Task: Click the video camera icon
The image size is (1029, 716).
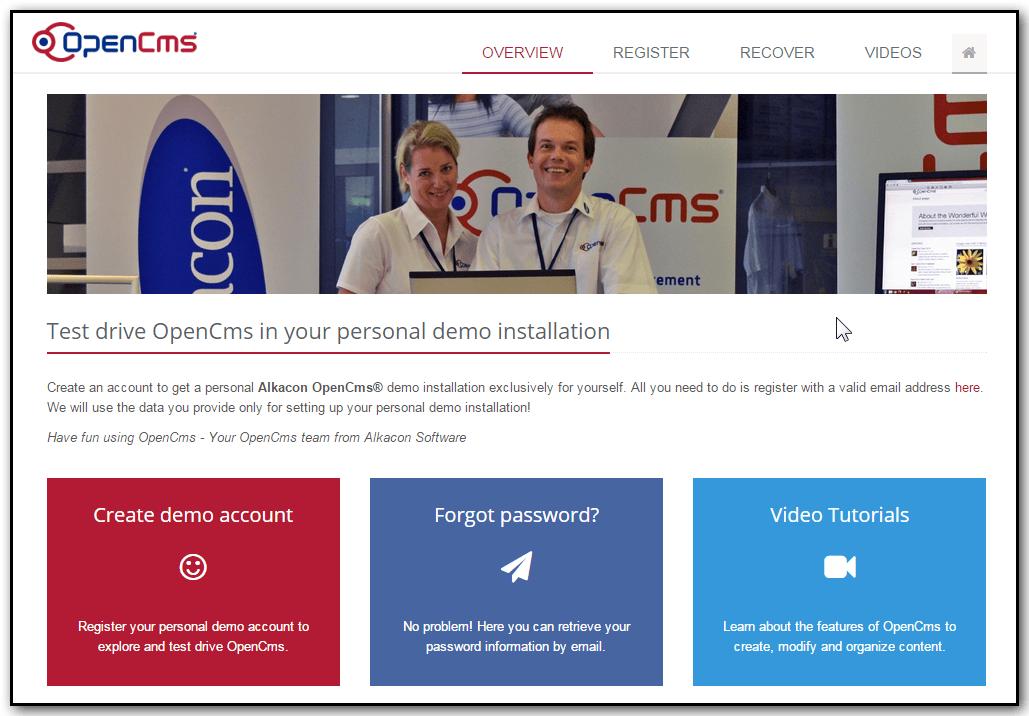Action: pyautogui.click(x=839, y=567)
